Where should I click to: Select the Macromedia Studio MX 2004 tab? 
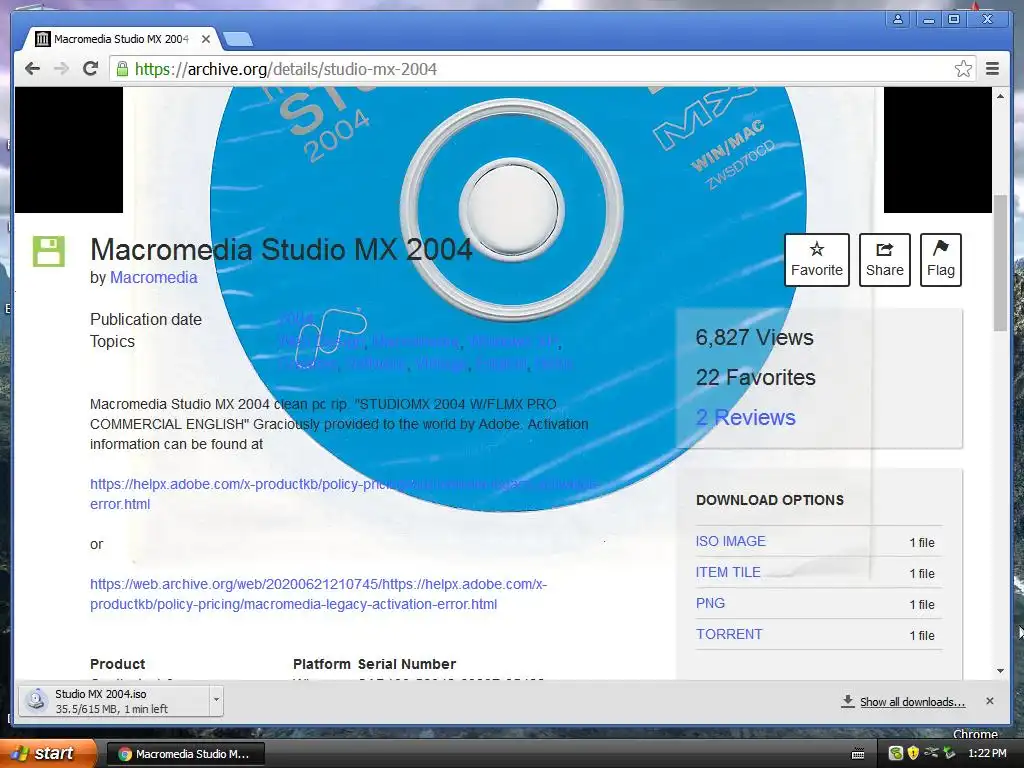tap(121, 39)
